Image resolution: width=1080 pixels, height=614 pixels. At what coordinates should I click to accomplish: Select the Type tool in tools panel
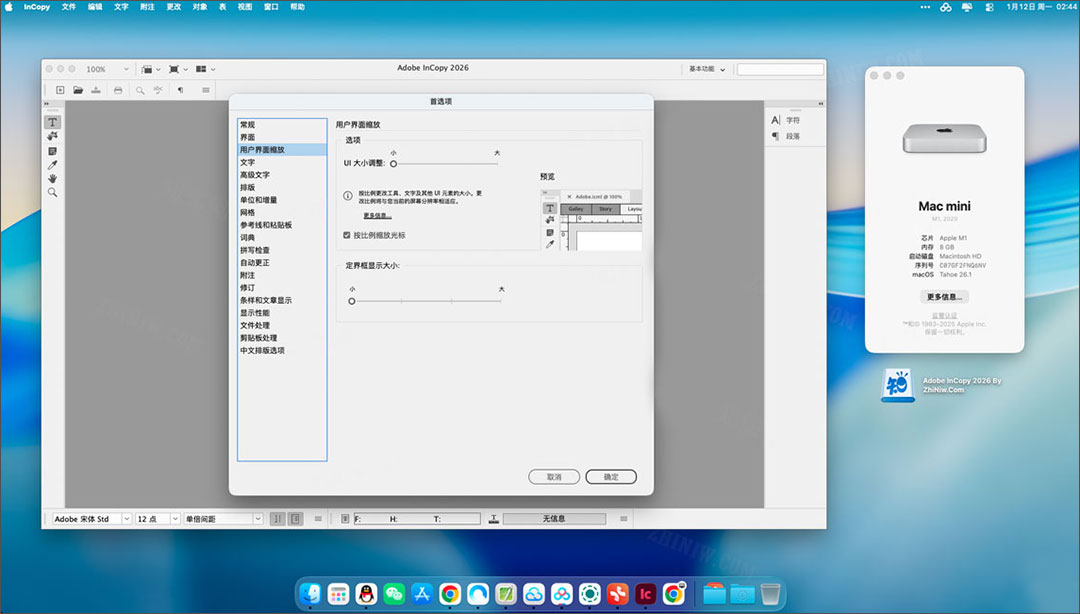[x=52, y=122]
